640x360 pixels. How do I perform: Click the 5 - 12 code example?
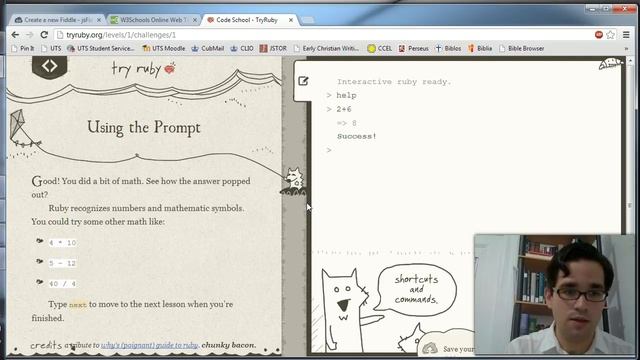tap(62, 263)
